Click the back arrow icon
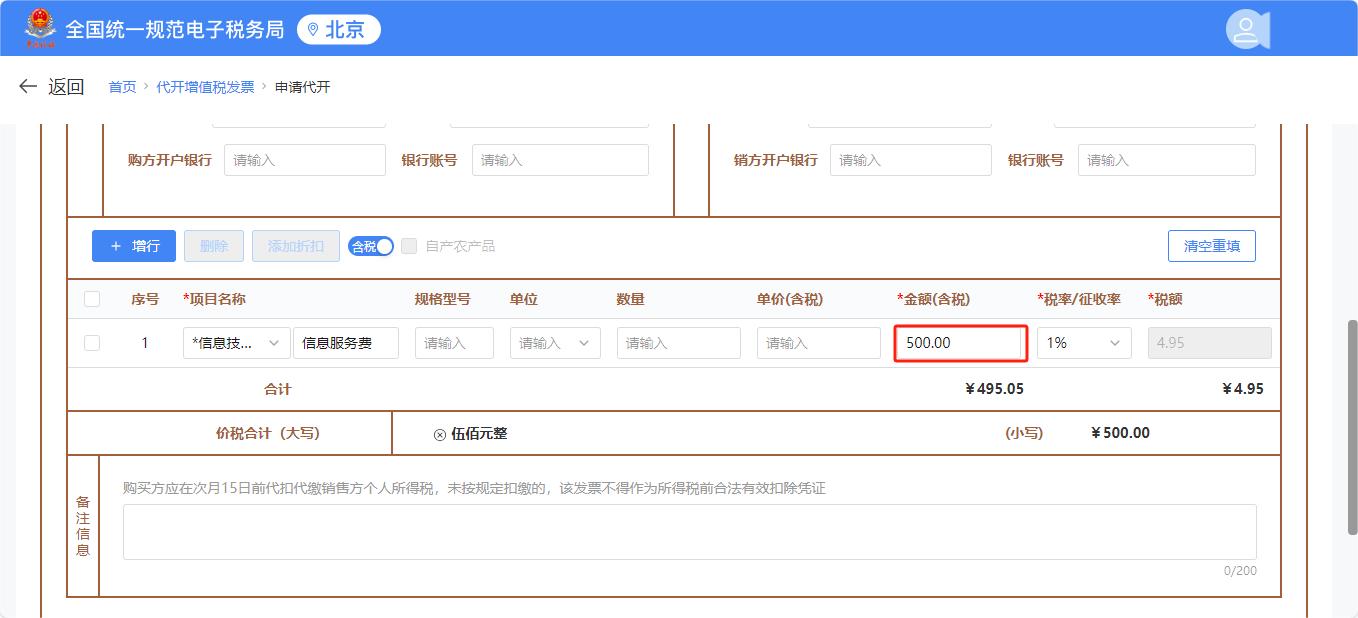 [28, 87]
